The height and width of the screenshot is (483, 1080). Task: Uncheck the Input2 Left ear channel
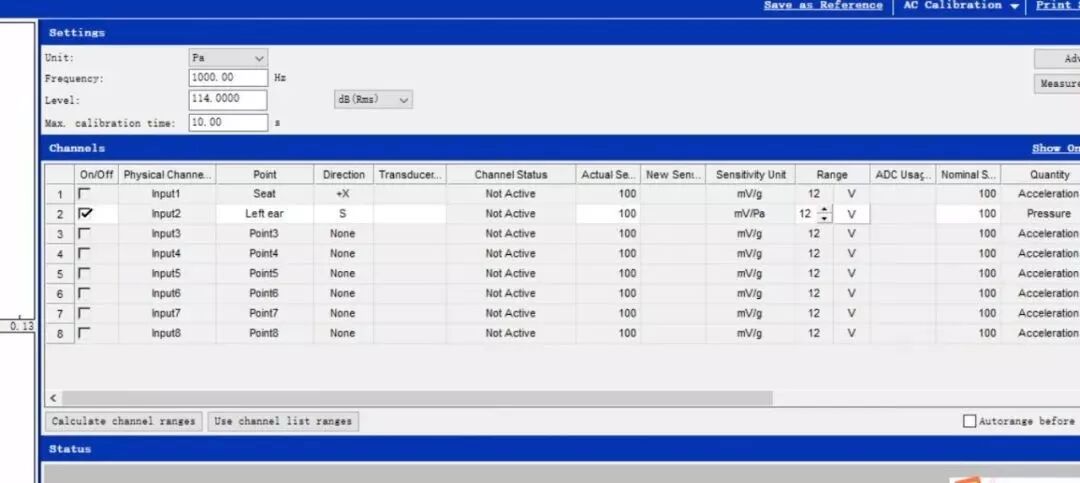85,214
